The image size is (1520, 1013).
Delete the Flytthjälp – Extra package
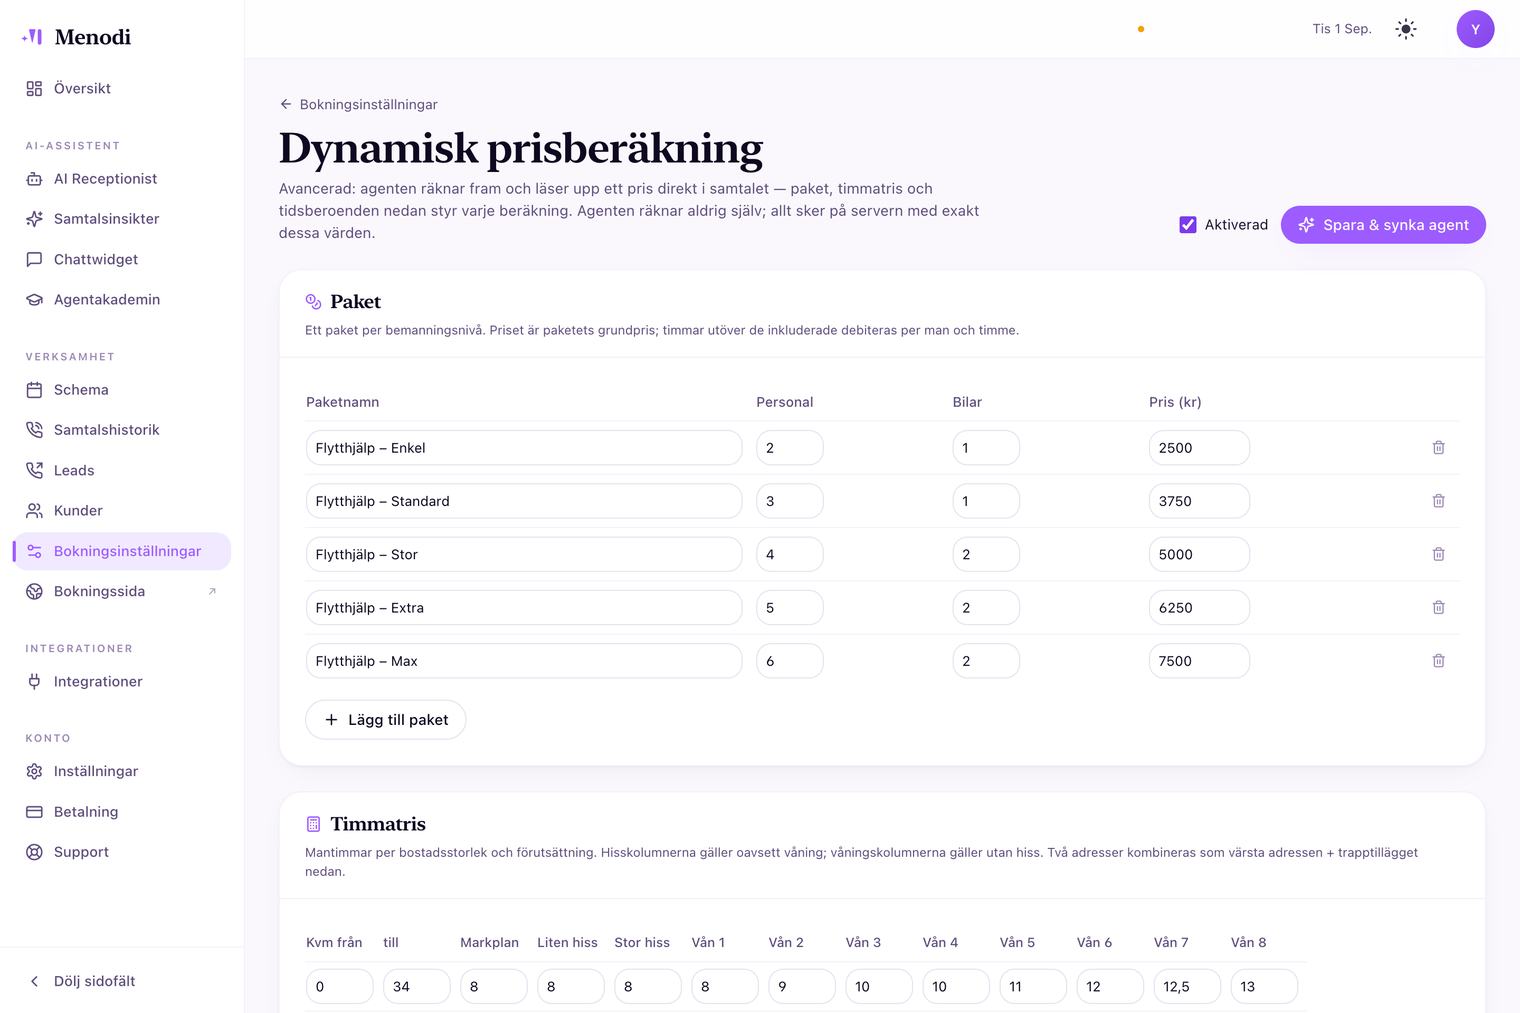click(x=1438, y=607)
